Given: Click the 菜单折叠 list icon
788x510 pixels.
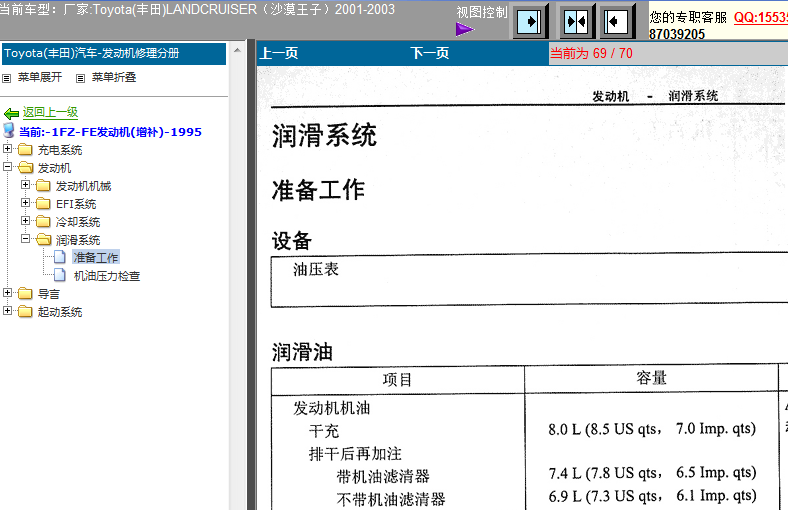Looking at the screenshot, I should (x=80, y=78).
